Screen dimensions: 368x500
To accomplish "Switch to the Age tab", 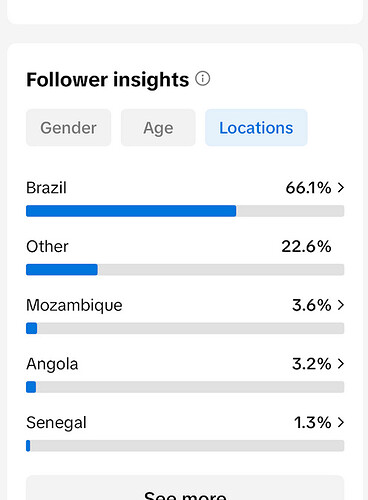I will pos(158,128).
